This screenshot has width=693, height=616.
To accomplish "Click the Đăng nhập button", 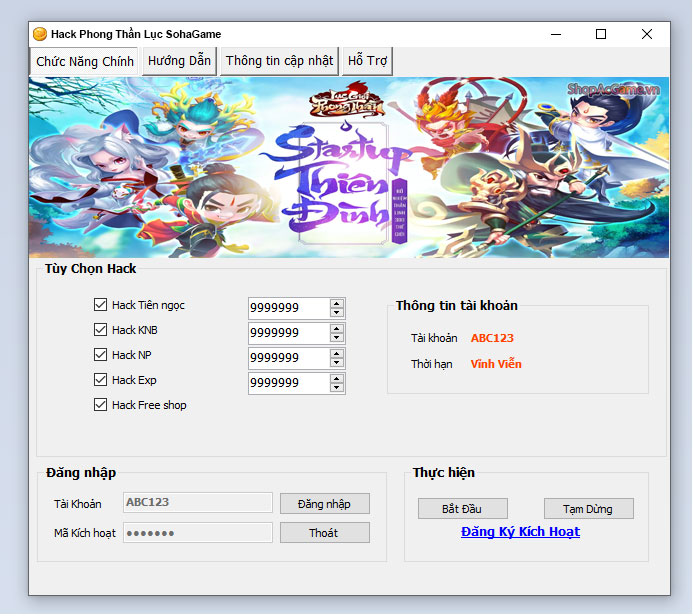I will coord(325,504).
